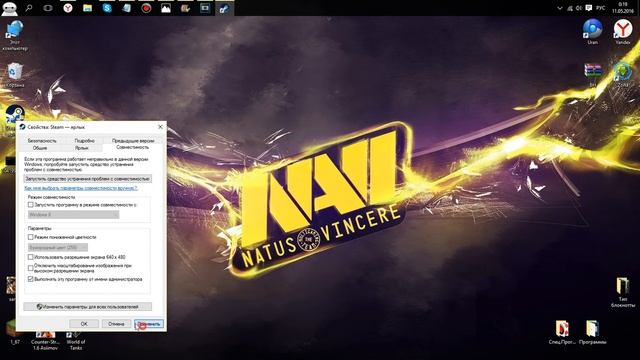The height and width of the screenshot is (360, 640).
Task: Open link on choosing compatibility settings manually
Action: coord(81,188)
